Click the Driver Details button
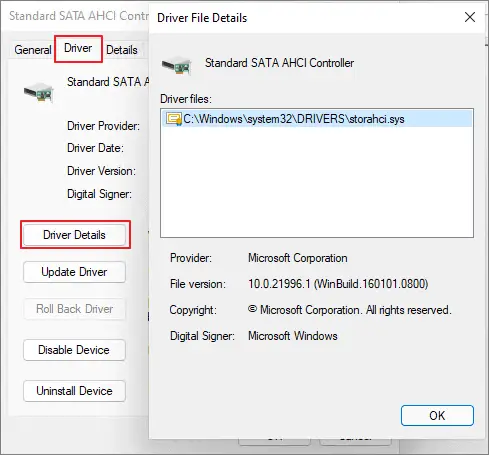 (x=74, y=235)
